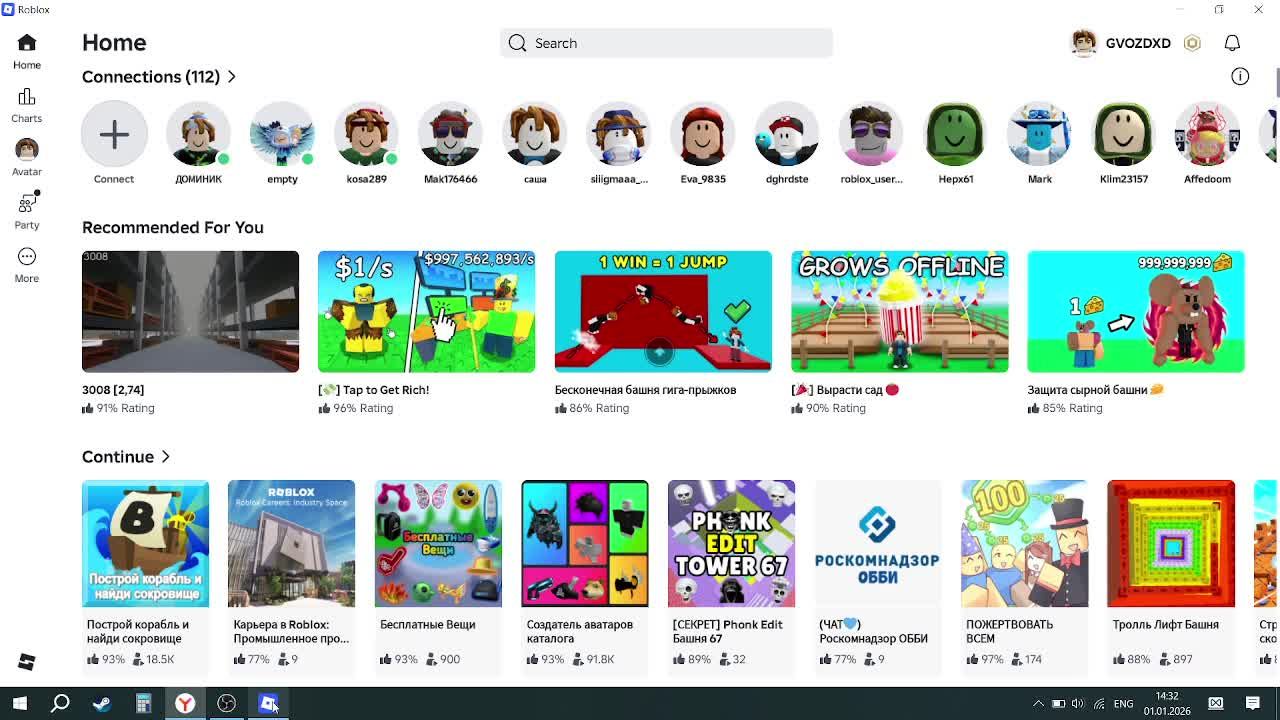Screen dimensions: 1280x720
Task: Open саша's avatar
Action: tap(535, 134)
